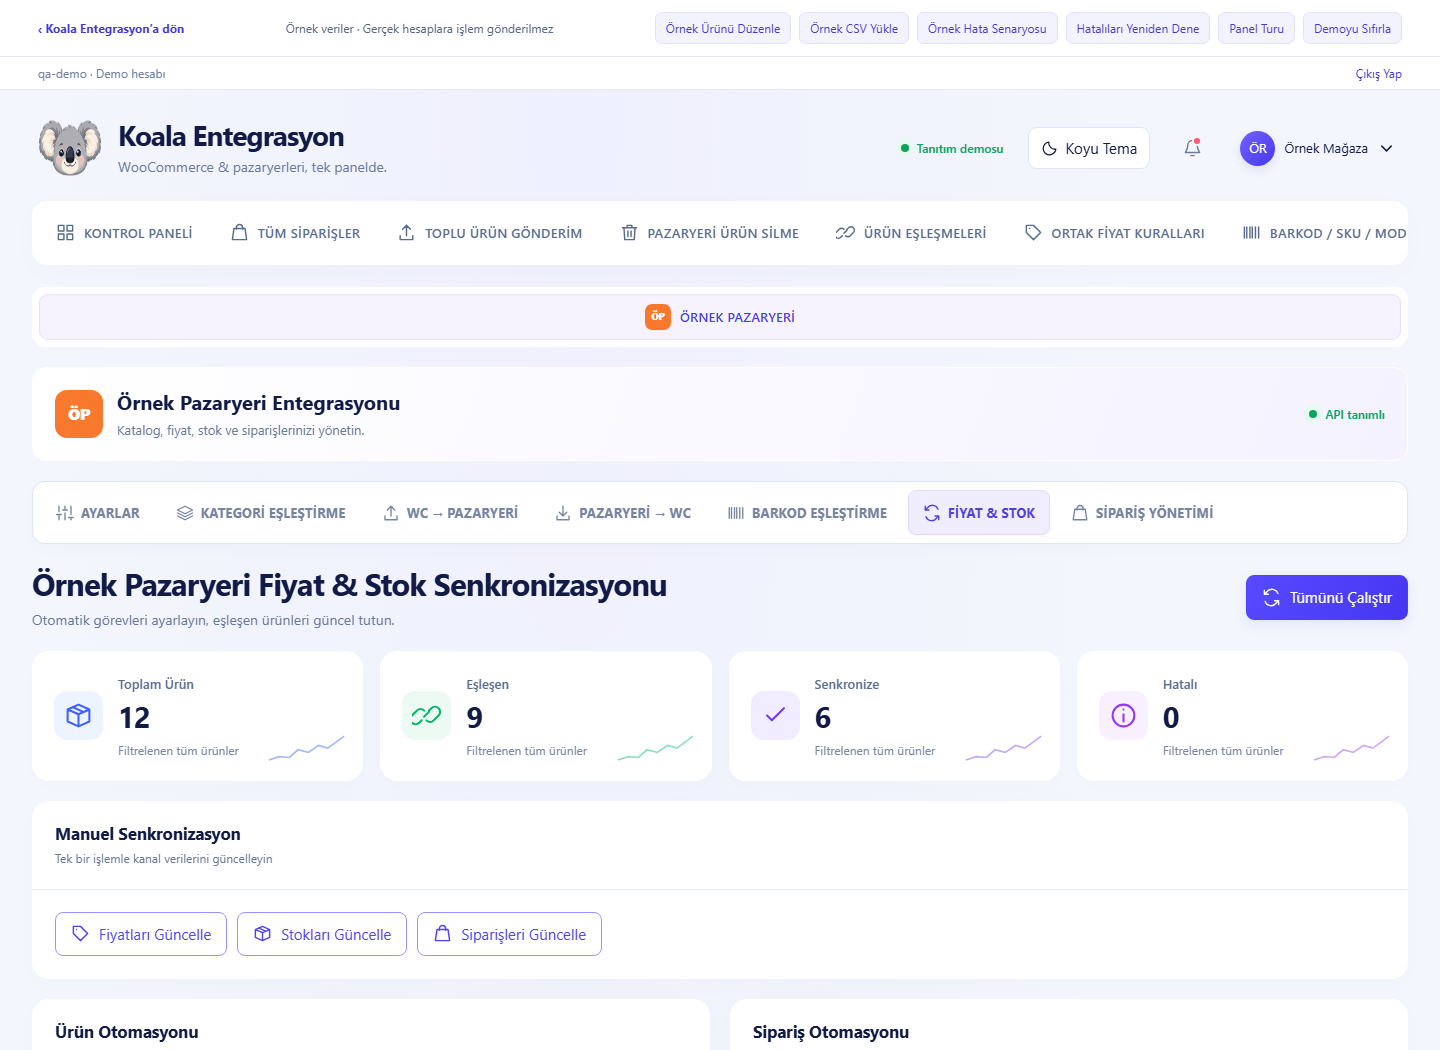Switch to Barkod Eşleştirme tab
The image size is (1440, 1050).
click(x=807, y=513)
